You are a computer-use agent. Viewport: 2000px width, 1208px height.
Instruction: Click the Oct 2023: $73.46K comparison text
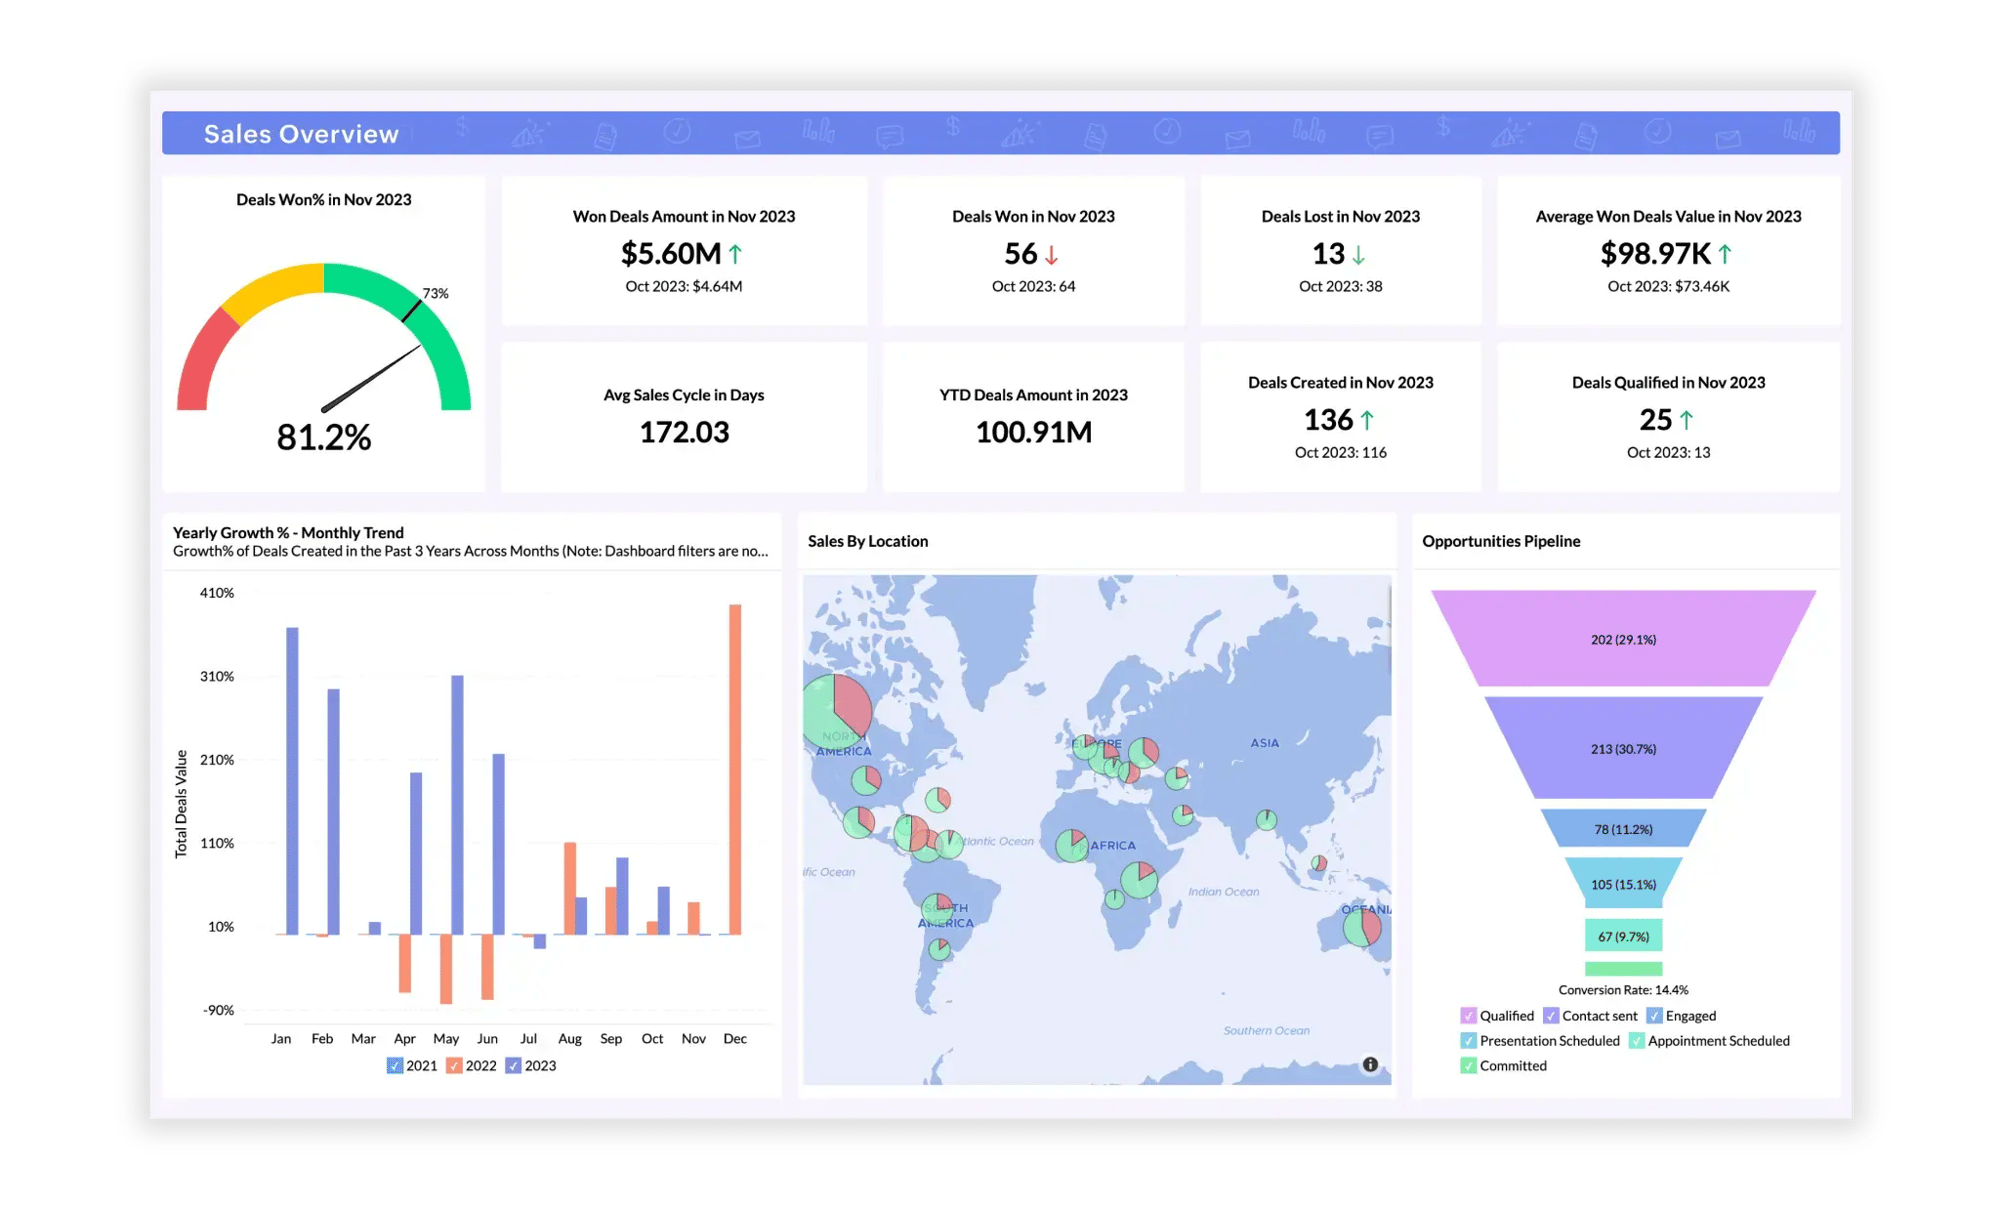coord(1668,286)
